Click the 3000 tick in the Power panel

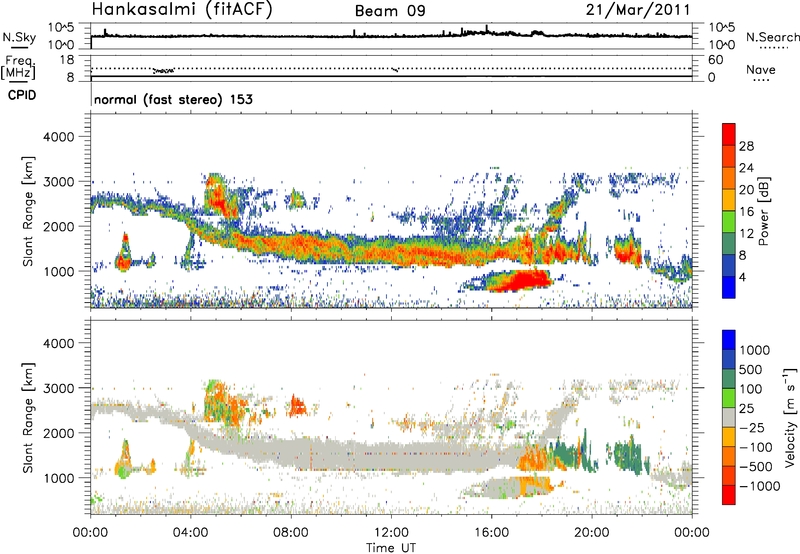(x=58, y=182)
